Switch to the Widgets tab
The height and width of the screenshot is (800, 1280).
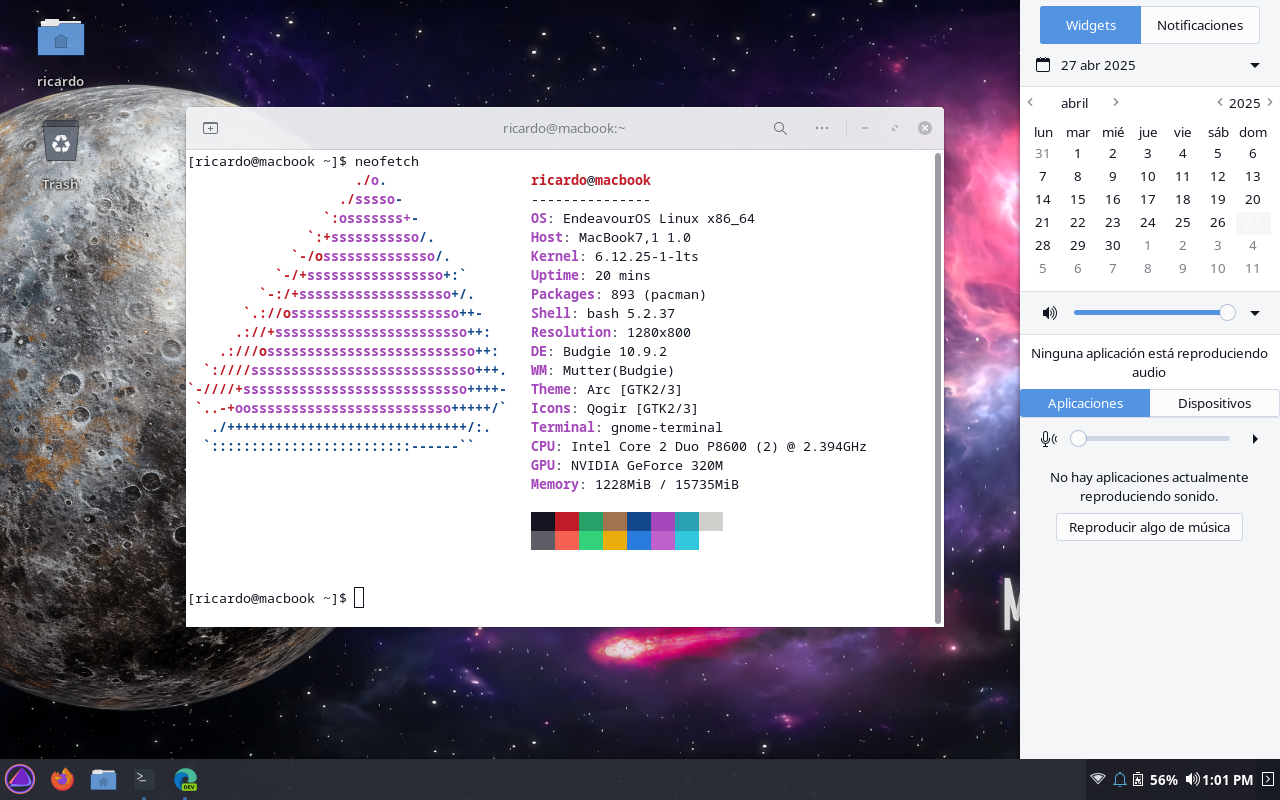click(1090, 25)
